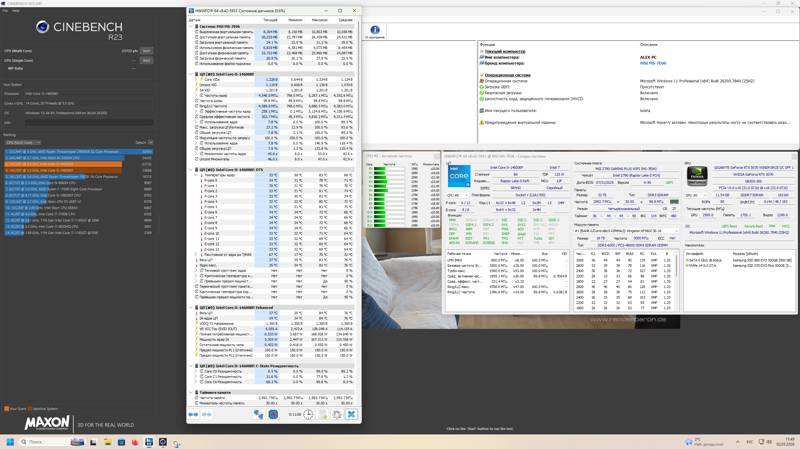Start the Cinebench CPU Multi Core test
This screenshot has width=800, height=449.
point(146,51)
